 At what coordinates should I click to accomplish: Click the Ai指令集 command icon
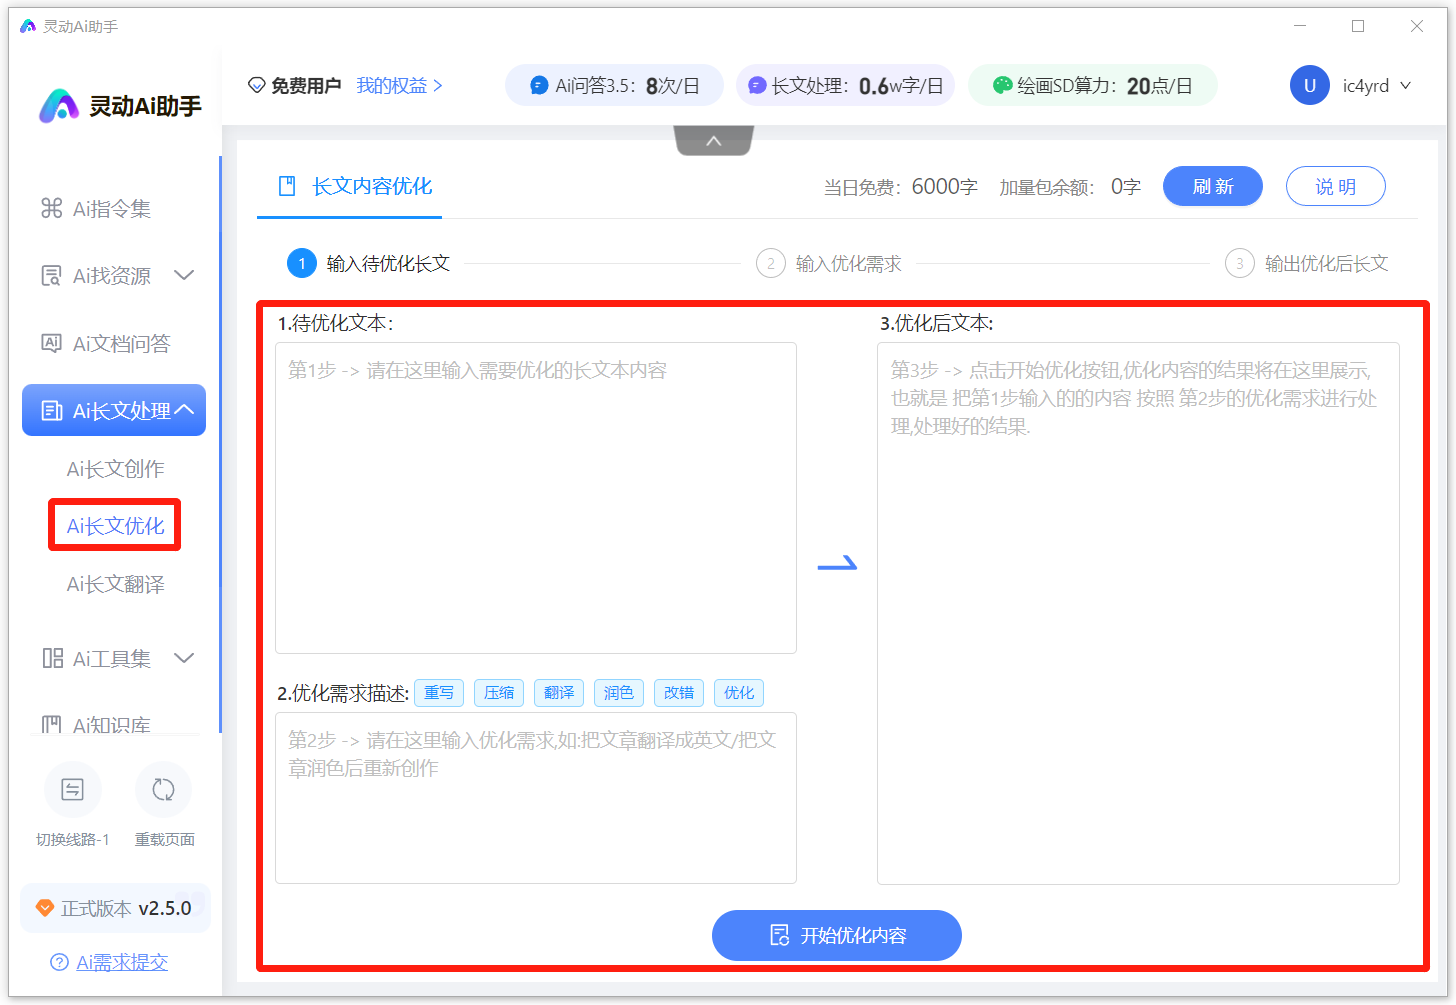[x=51, y=208]
